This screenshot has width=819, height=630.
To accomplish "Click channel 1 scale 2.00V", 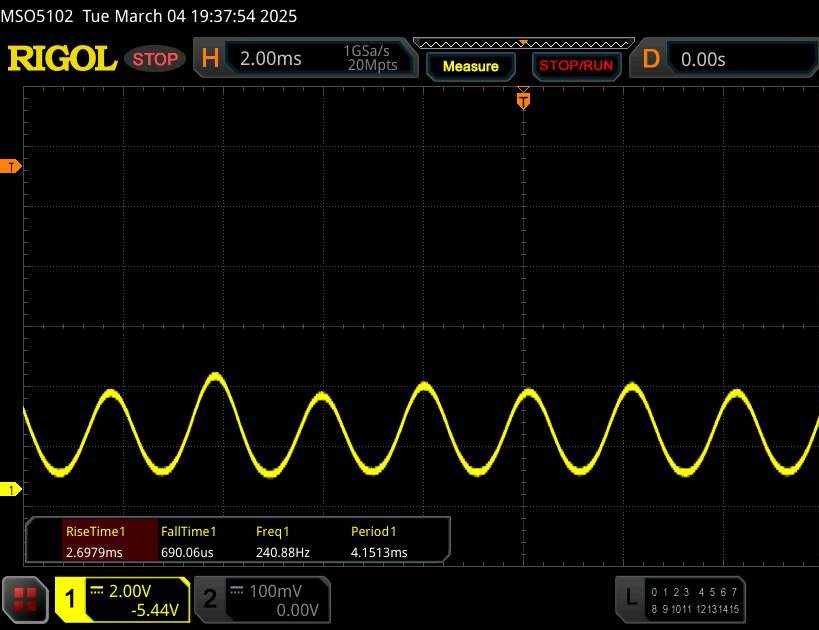I will click(130, 591).
